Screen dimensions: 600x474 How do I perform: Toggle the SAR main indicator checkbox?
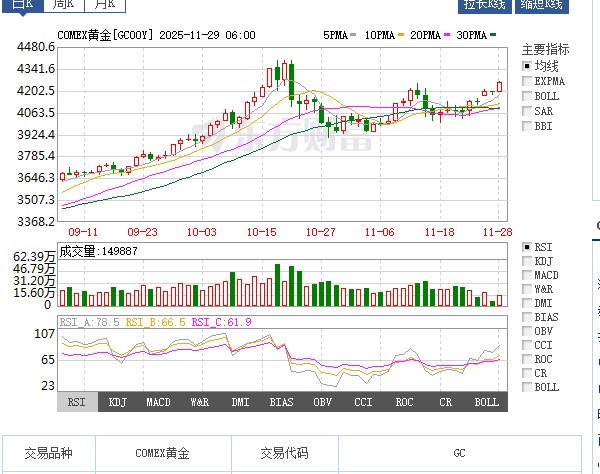527,111
